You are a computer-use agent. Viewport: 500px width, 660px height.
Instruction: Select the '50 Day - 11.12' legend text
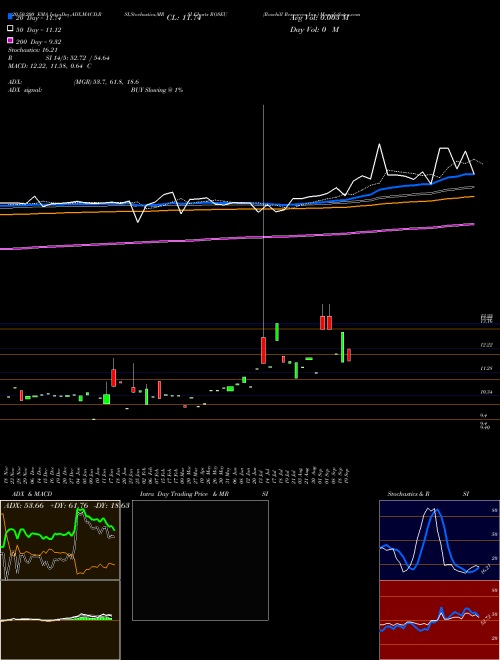[x=38, y=30]
